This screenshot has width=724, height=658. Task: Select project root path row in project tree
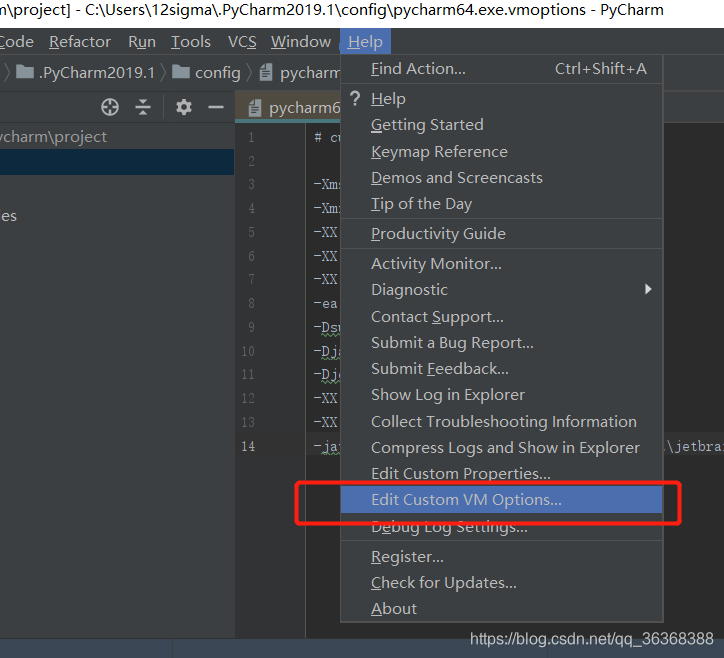(x=117, y=137)
